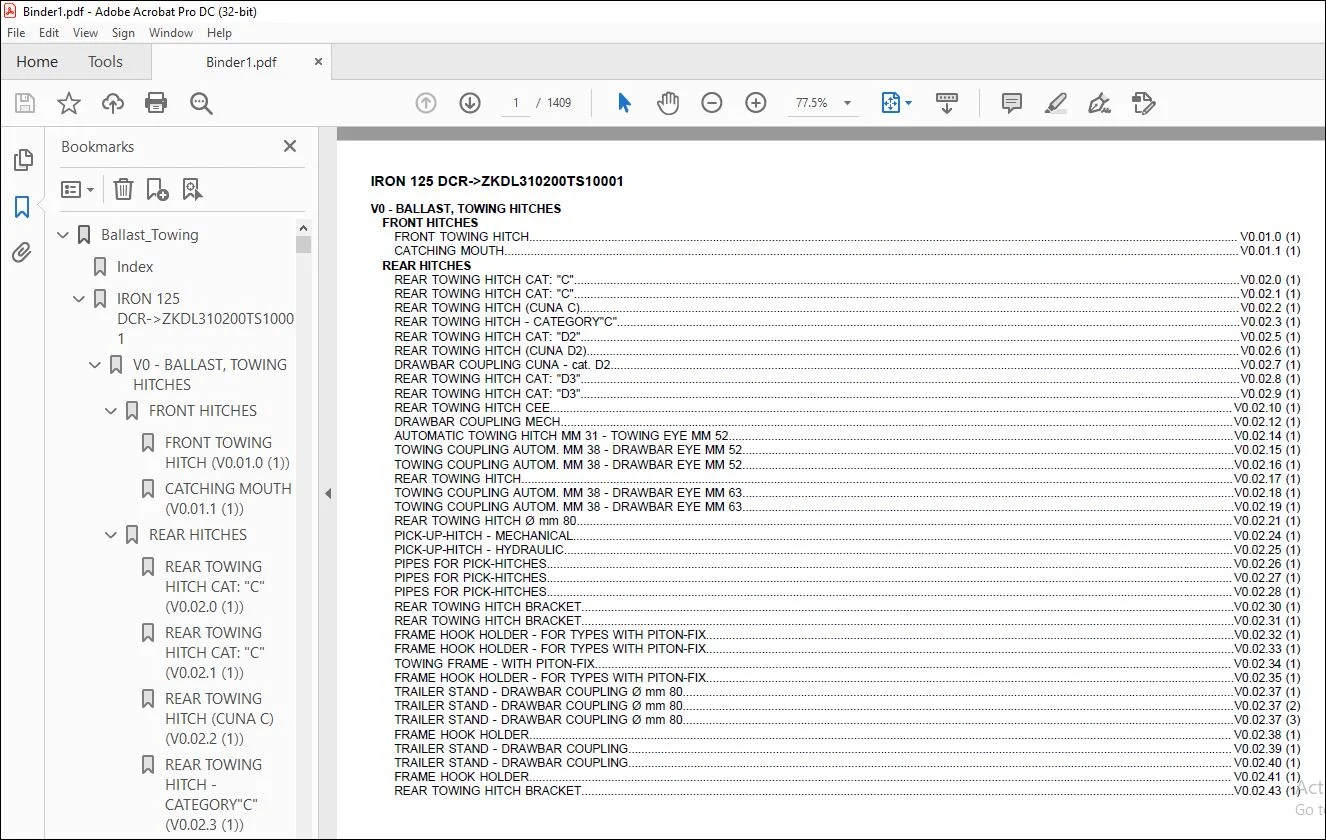
Task: Open bookmarks options menu dropdown
Action: (x=77, y=189)
